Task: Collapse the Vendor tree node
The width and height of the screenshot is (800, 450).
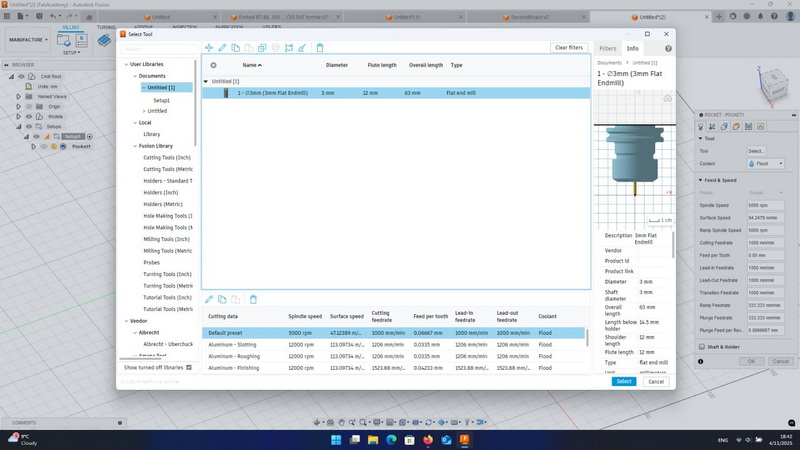Action: (x=127, y=321)
